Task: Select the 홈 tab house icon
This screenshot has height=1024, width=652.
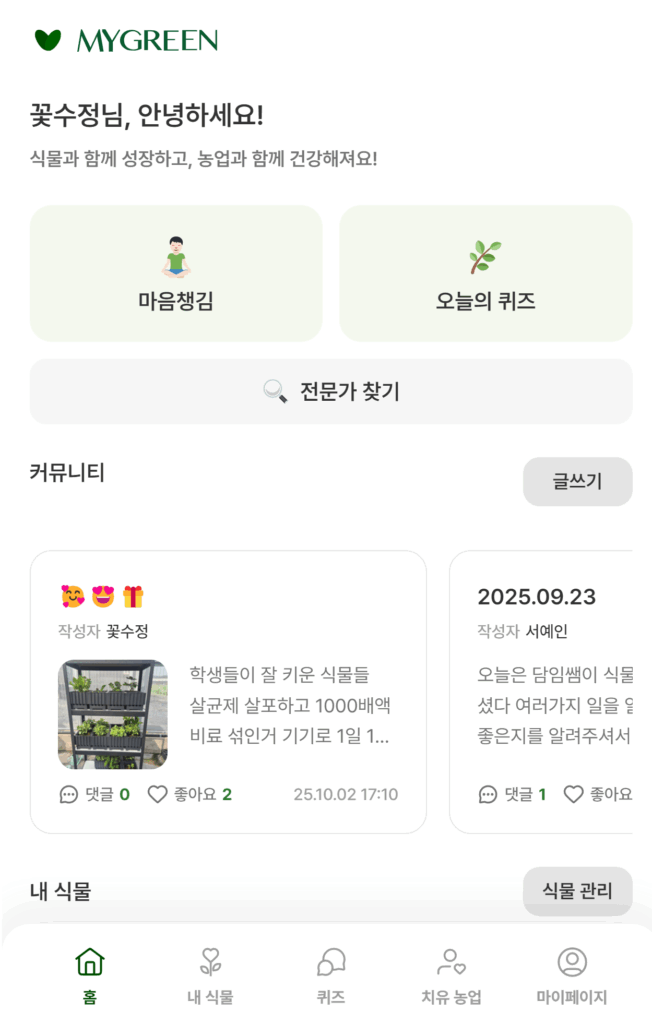Action: tap(90, 962)
